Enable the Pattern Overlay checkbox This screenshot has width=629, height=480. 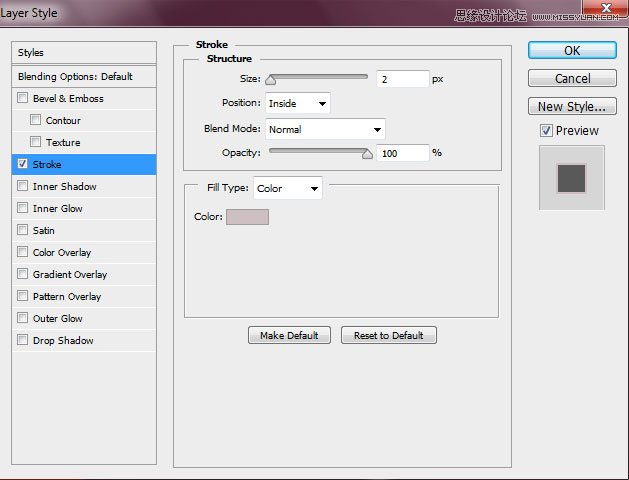(22, 296)
